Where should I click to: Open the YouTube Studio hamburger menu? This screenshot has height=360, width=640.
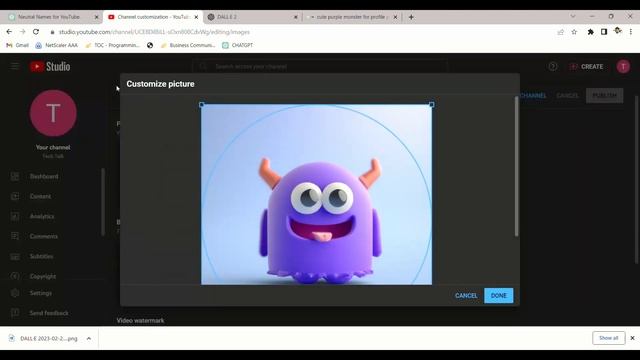click(15, 66)
